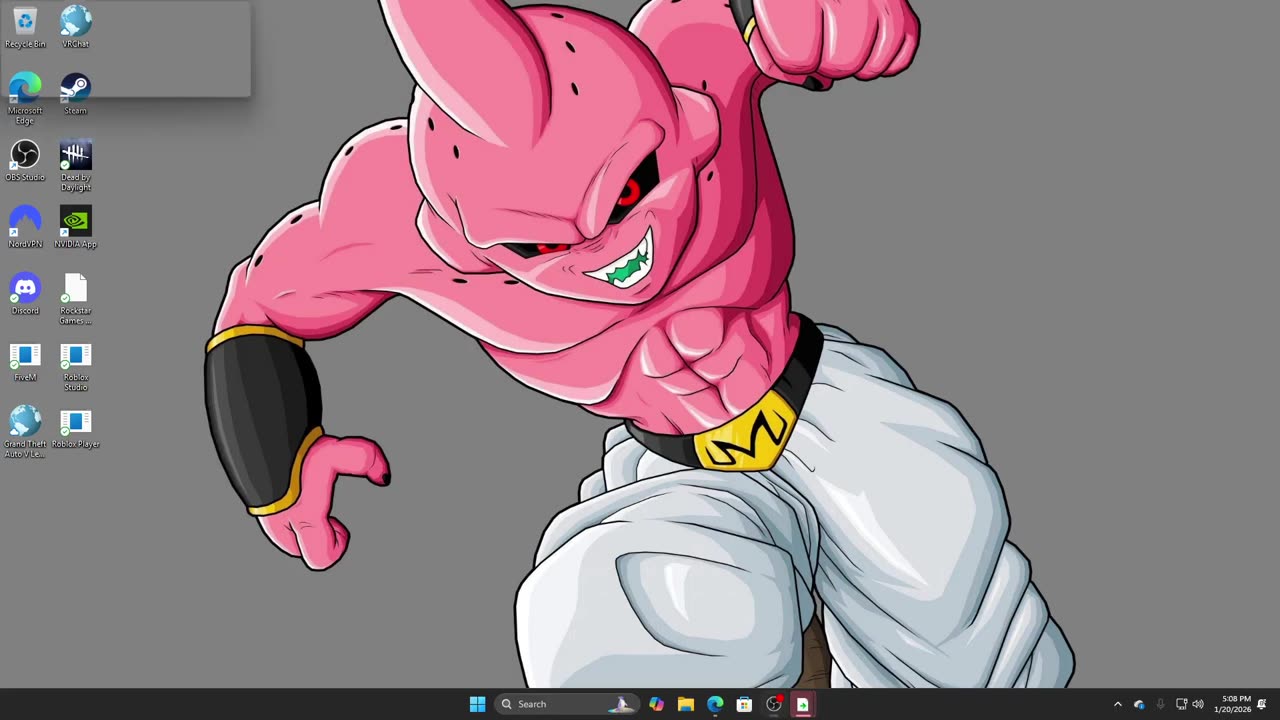Viewport: 1280px width, 720px height.
Task: Select the Microsoft Edge desktop shortcut
Action: [x=25, y=99]
